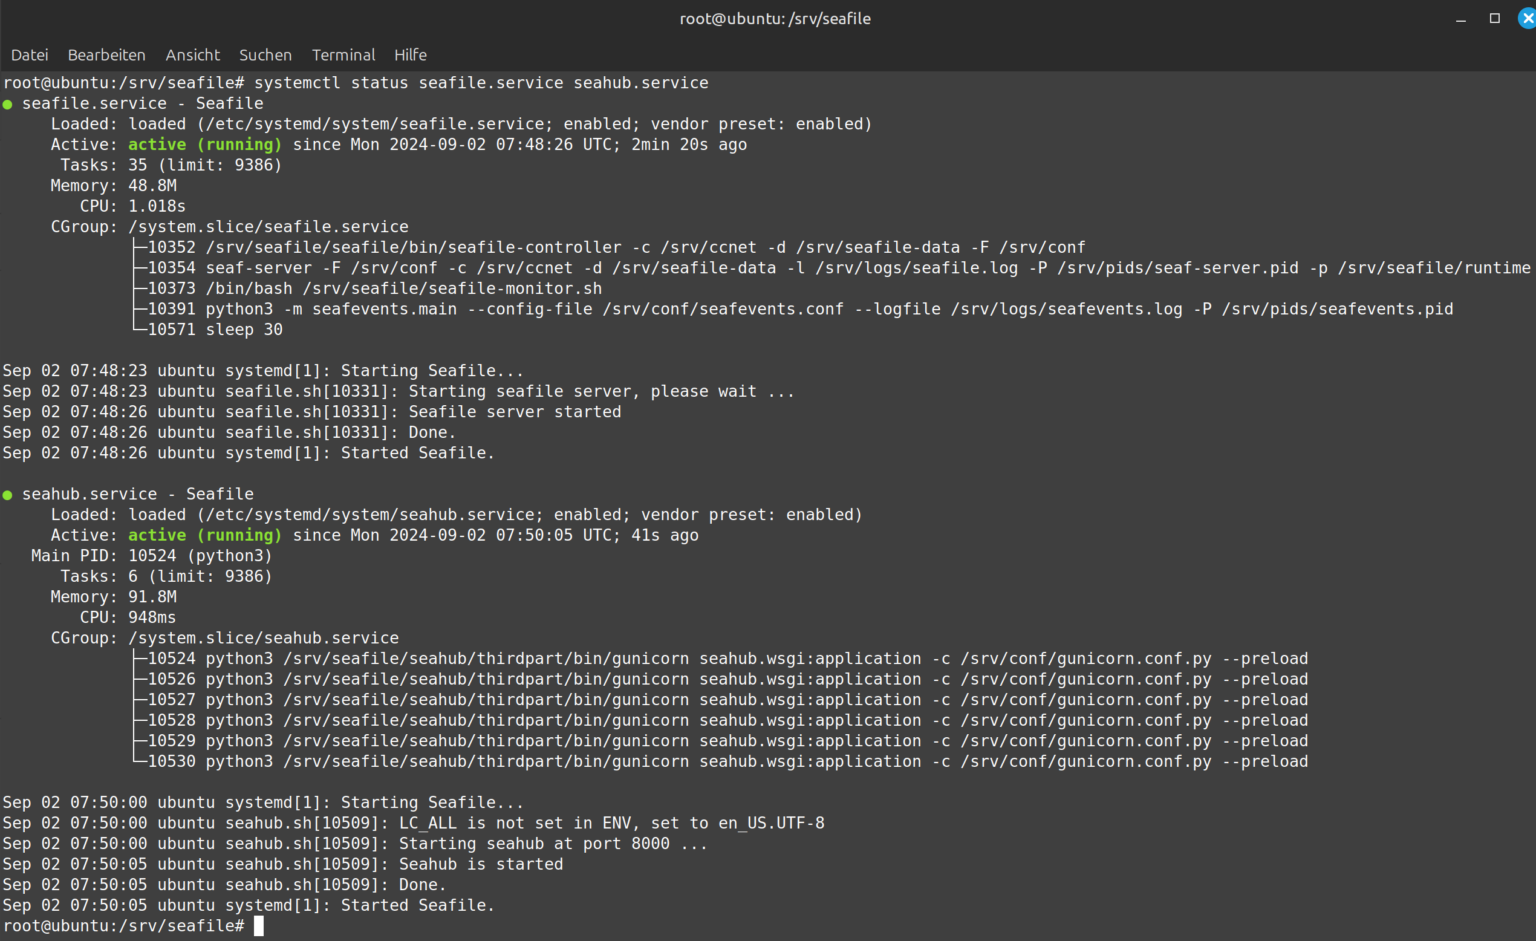Click the systemctl status command text
Viewport: 1536px width, 941px height.
(481, 83)
